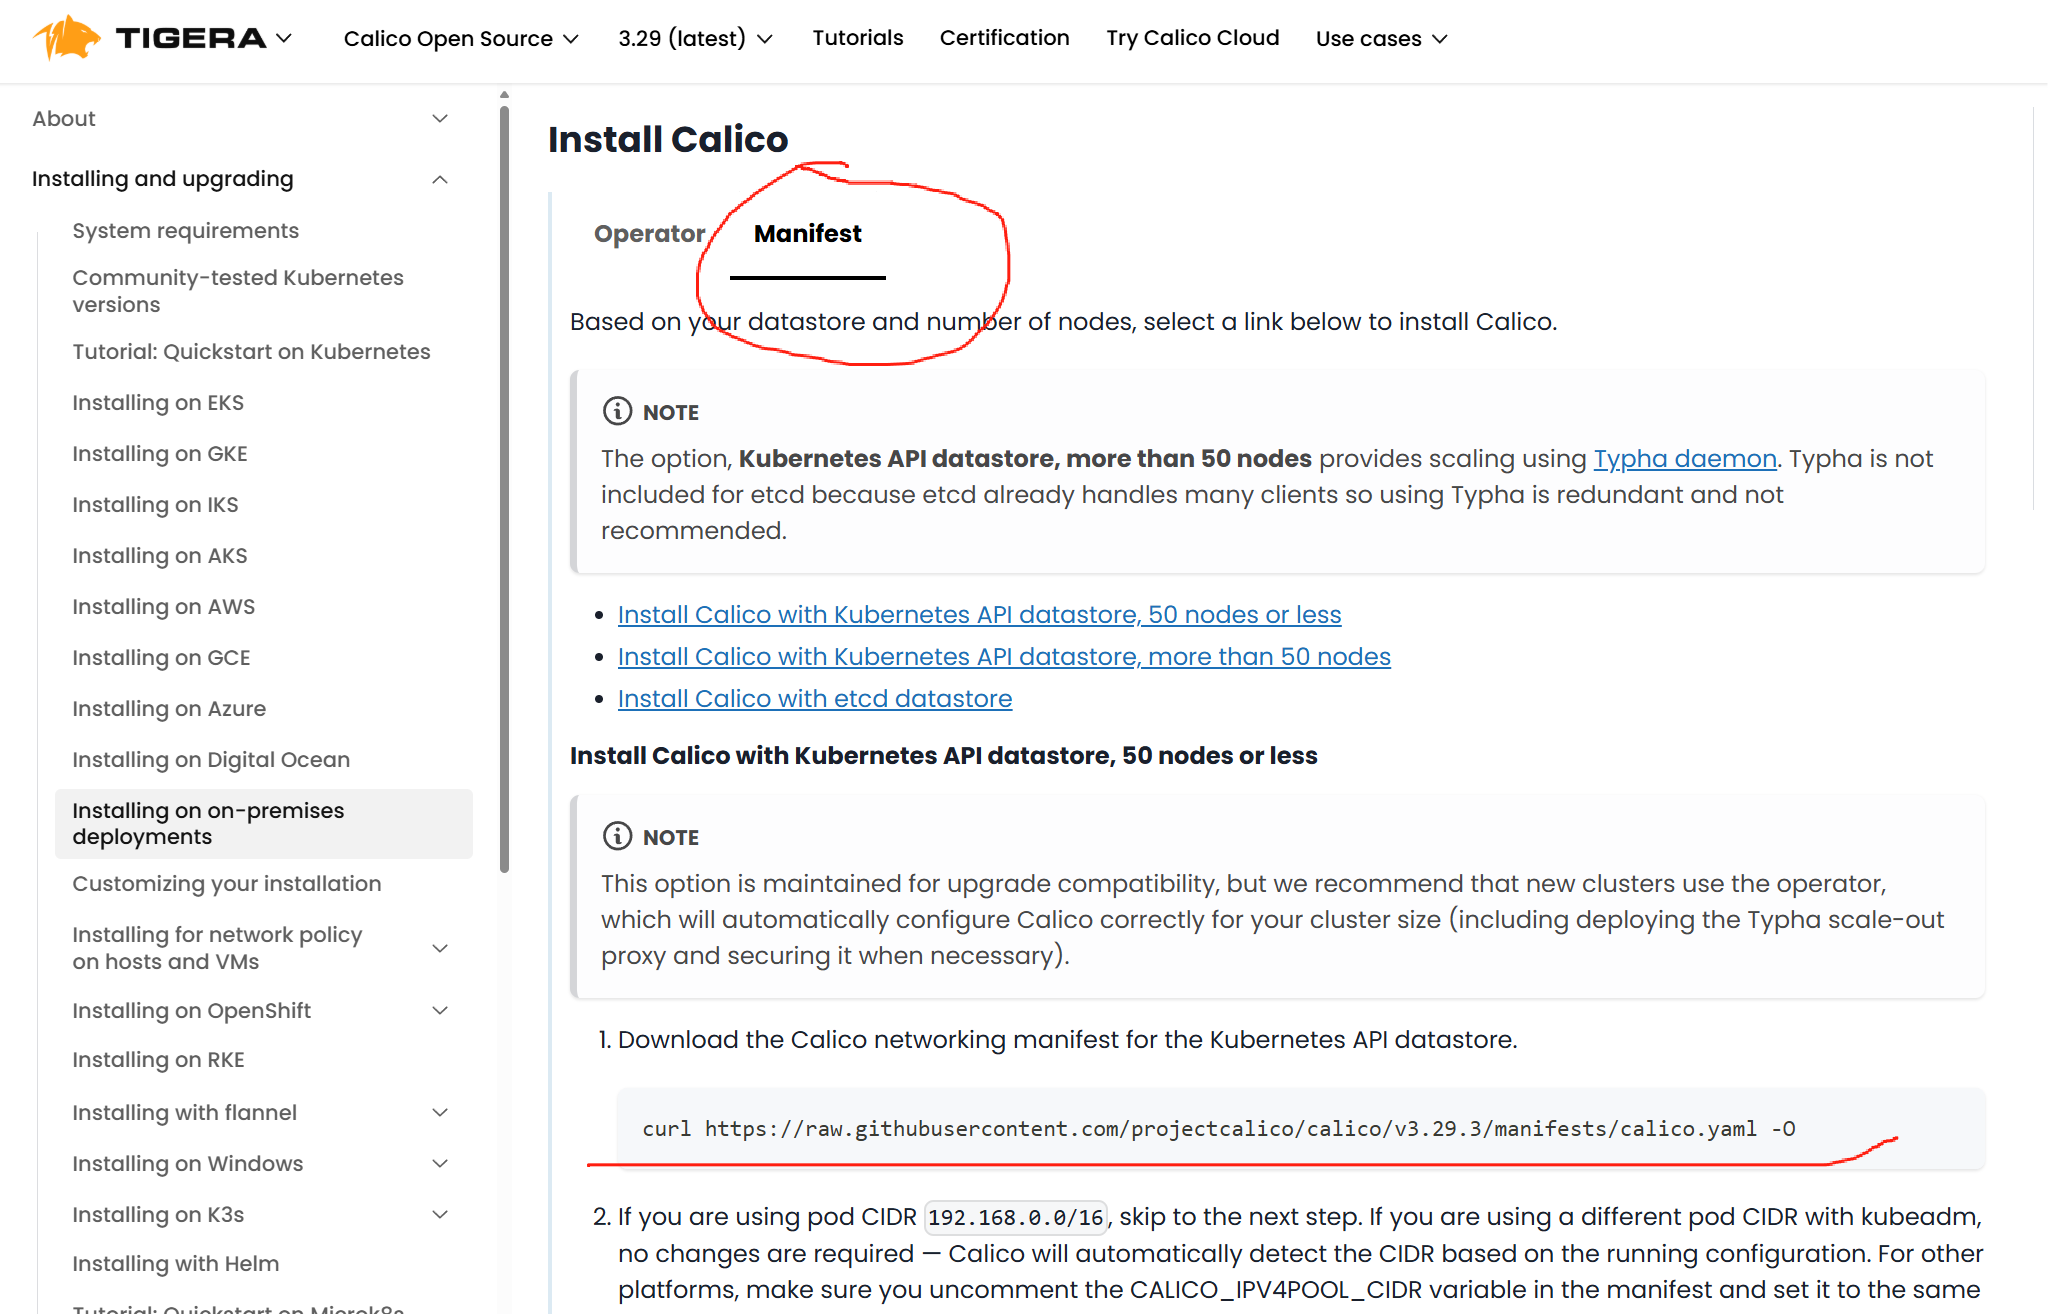The width and height of the screenshot is (2048, 1314).
Task: Click the info icon in first NOTE
Action: coord(617,411)
